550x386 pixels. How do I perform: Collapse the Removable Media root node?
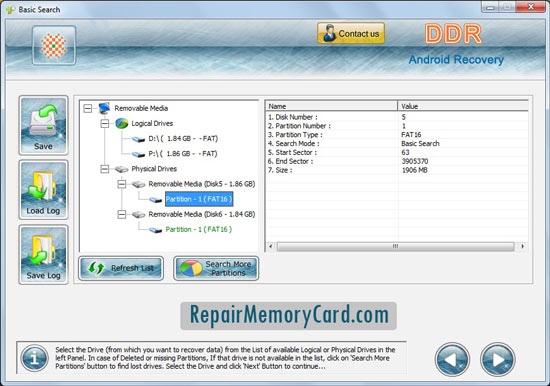88,108
